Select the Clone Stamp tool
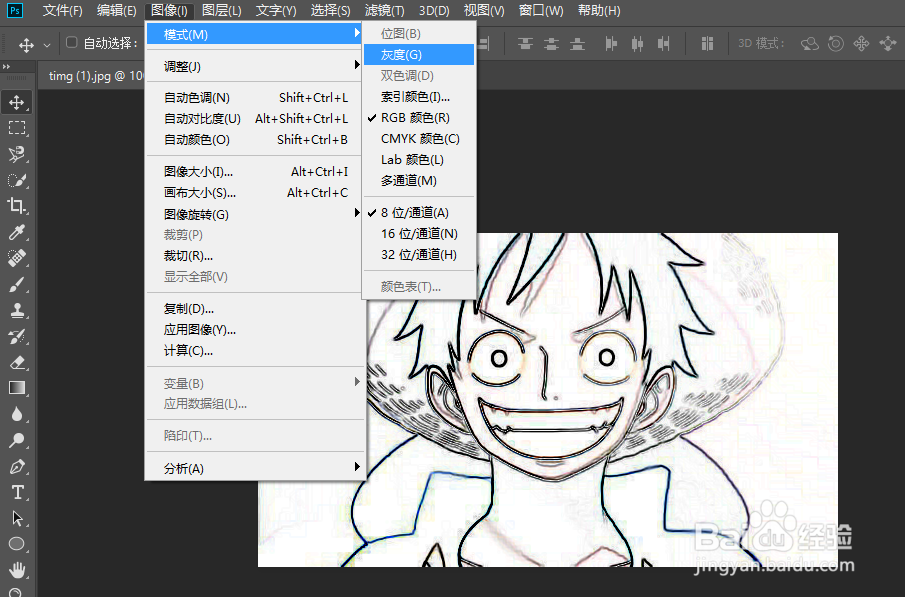 [x=17, y=310]
